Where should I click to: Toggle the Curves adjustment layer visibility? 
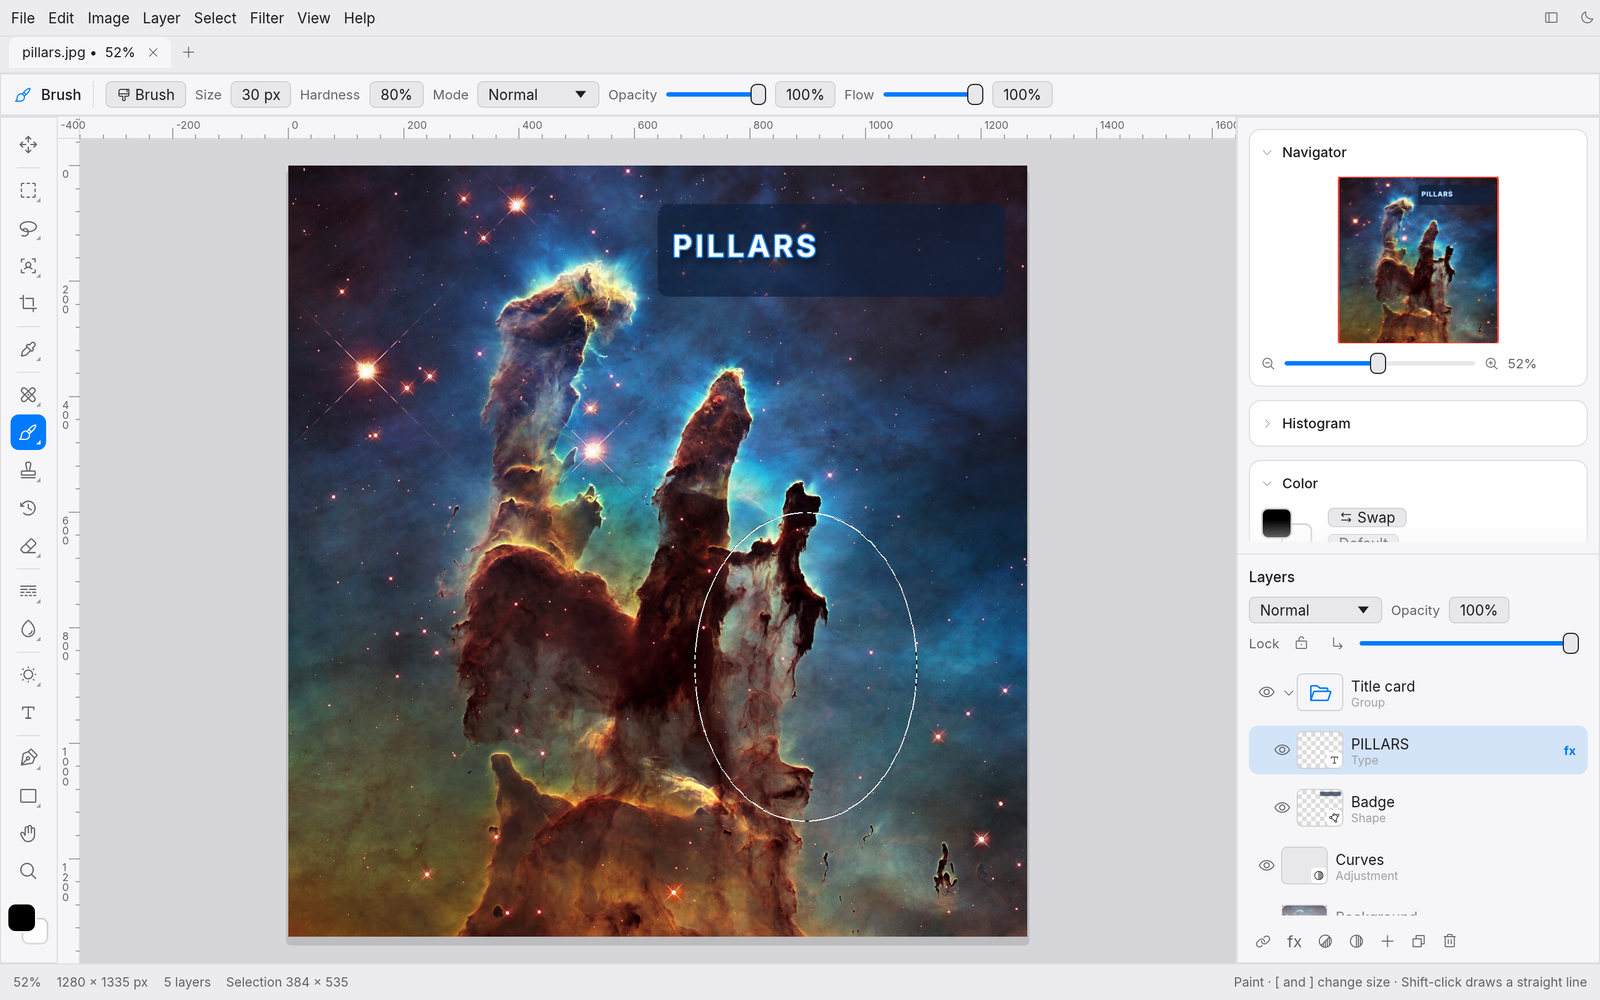[x=1266, y=866]
